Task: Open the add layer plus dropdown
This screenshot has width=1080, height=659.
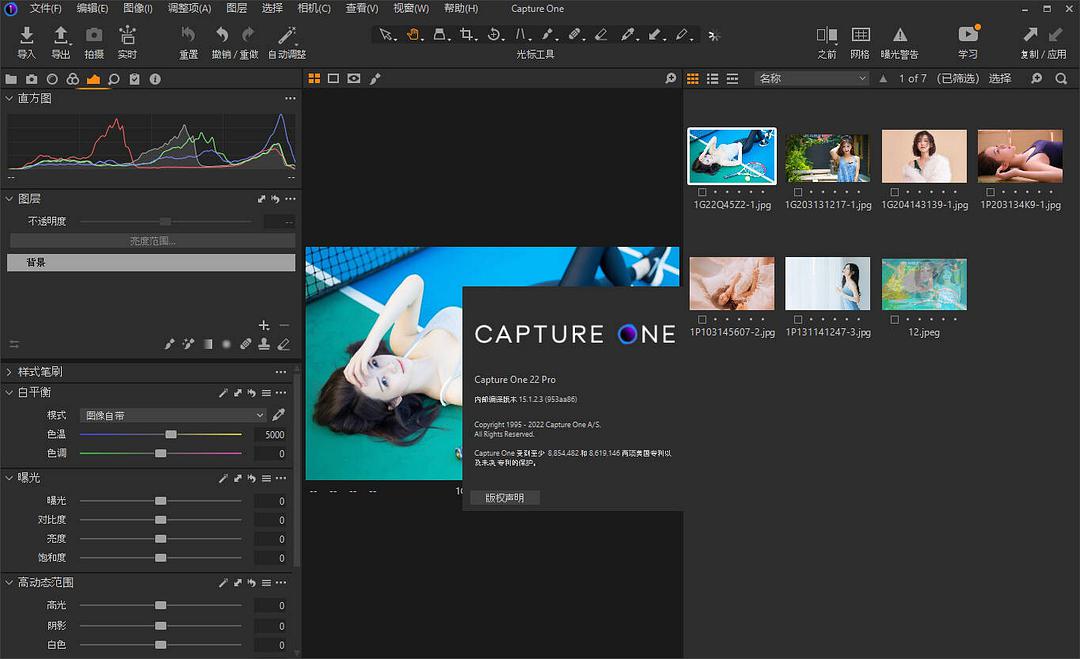Action: (x=264, y=325)
